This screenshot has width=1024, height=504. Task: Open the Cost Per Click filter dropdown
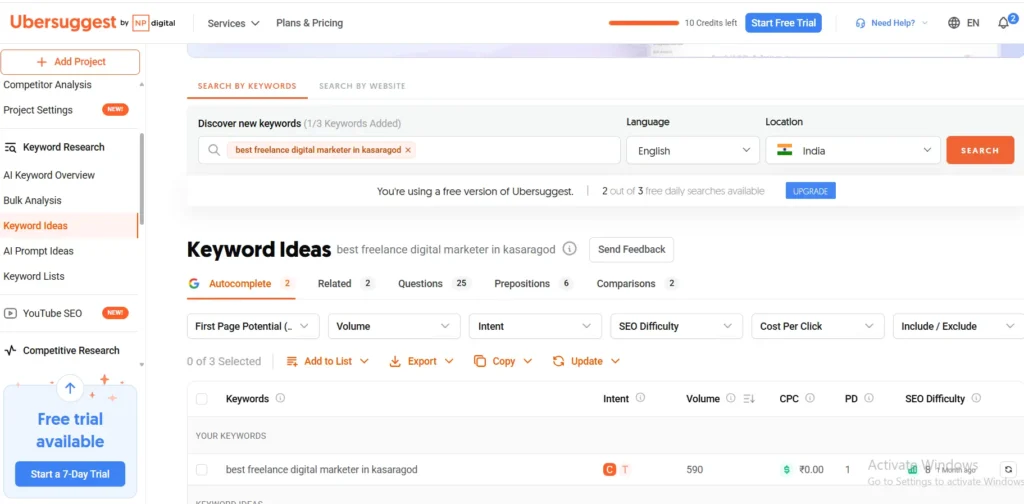[x=818, y=326]
